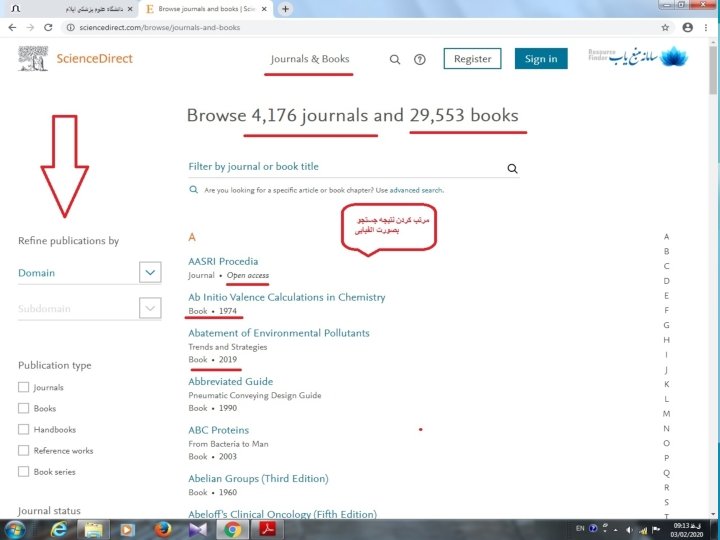The width and height of the screenshot is (720, 540).
Task: Switch to the first Persian-titled tab
Action: click(73, 9)
